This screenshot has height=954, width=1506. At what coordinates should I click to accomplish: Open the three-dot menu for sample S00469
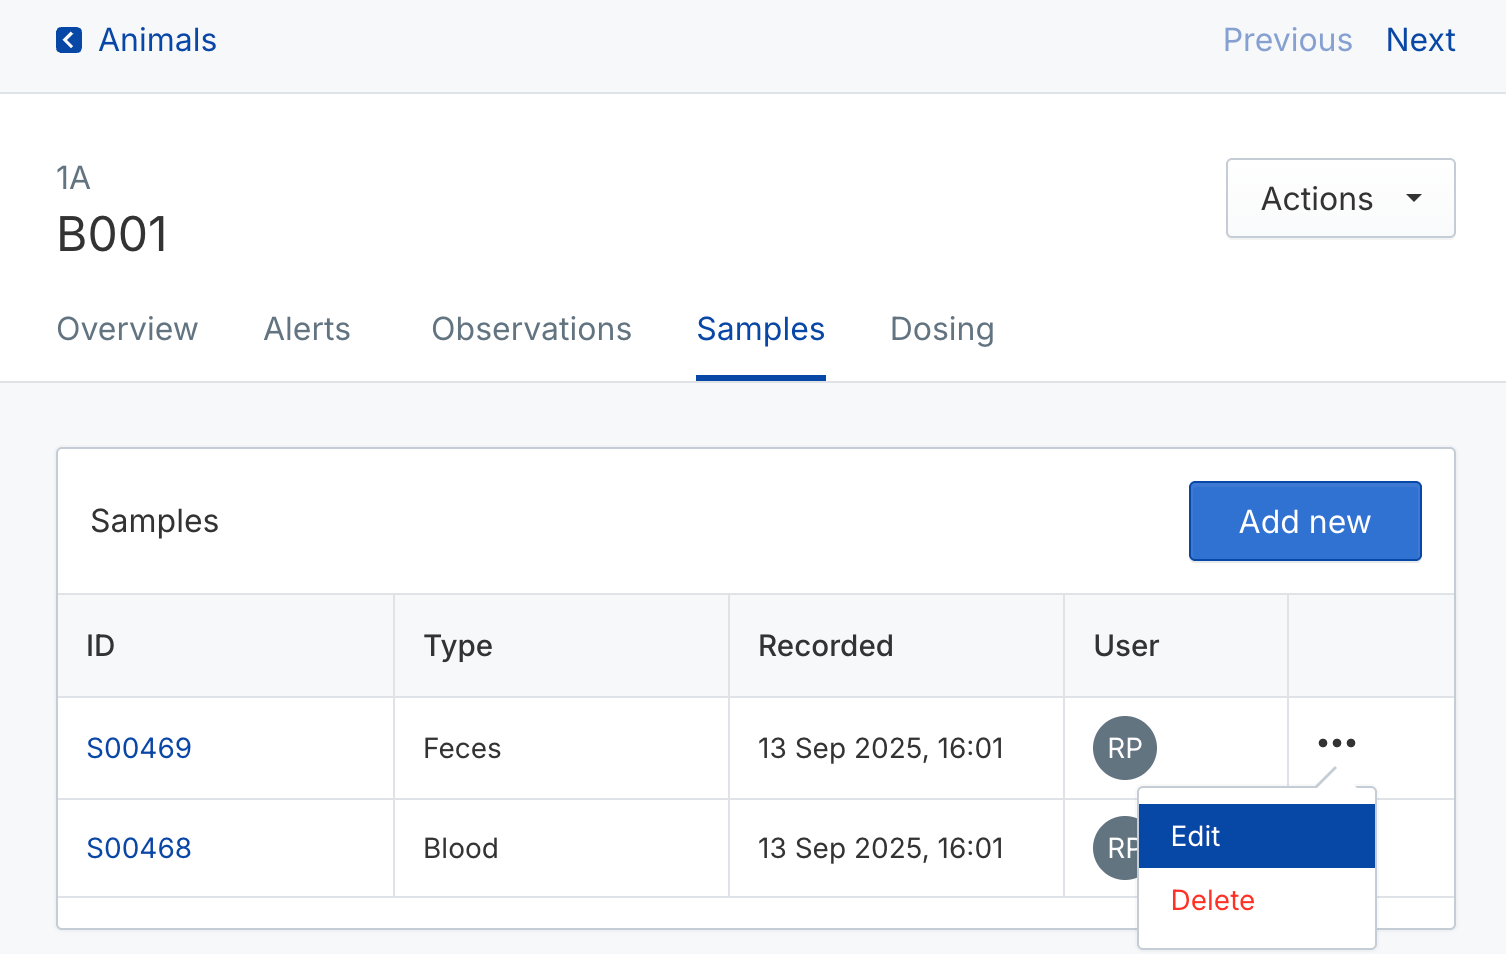tap(1336, 743)
